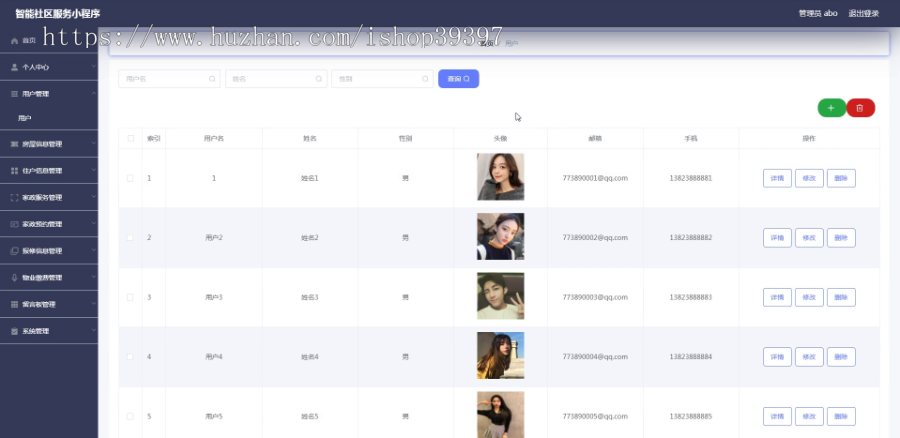Screen dimensions: 900x438
Task: Click the blue 查询 search button
Action: 459,79
